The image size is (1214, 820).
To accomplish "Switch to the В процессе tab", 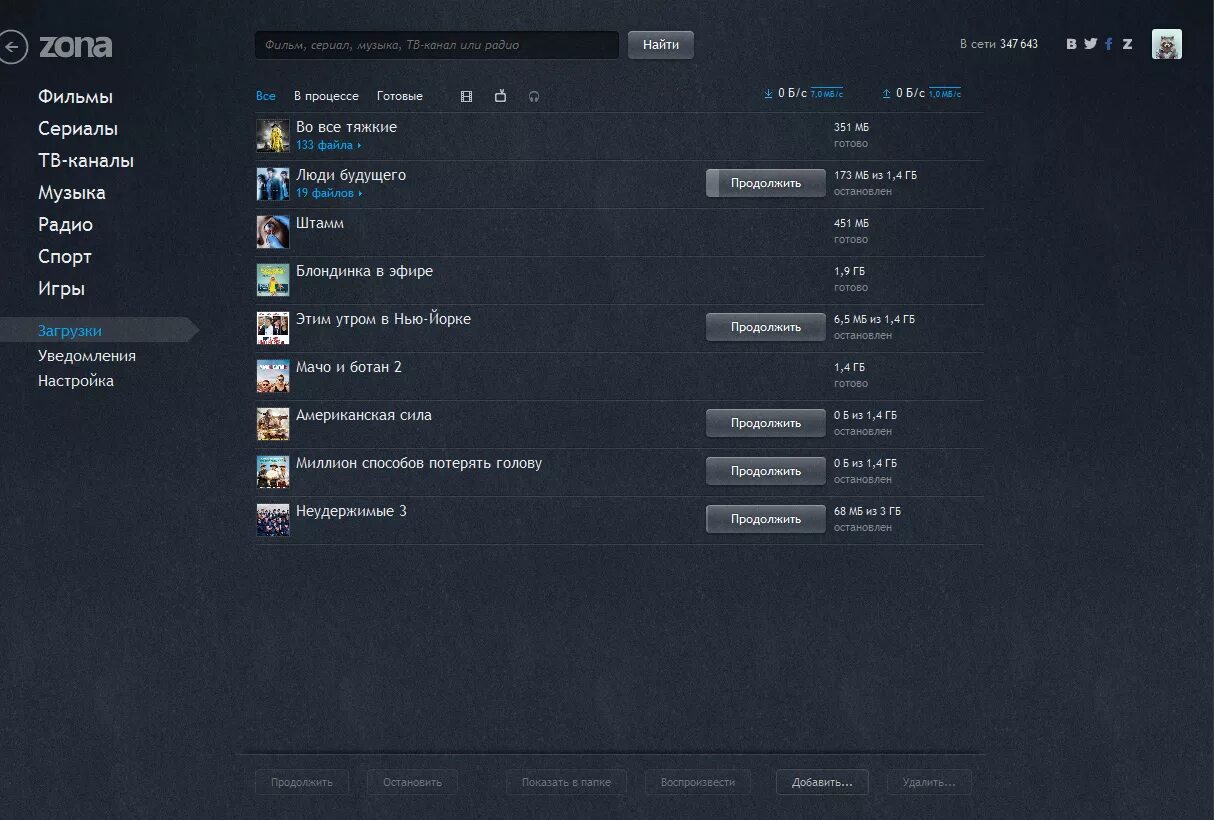I will 326,96.
